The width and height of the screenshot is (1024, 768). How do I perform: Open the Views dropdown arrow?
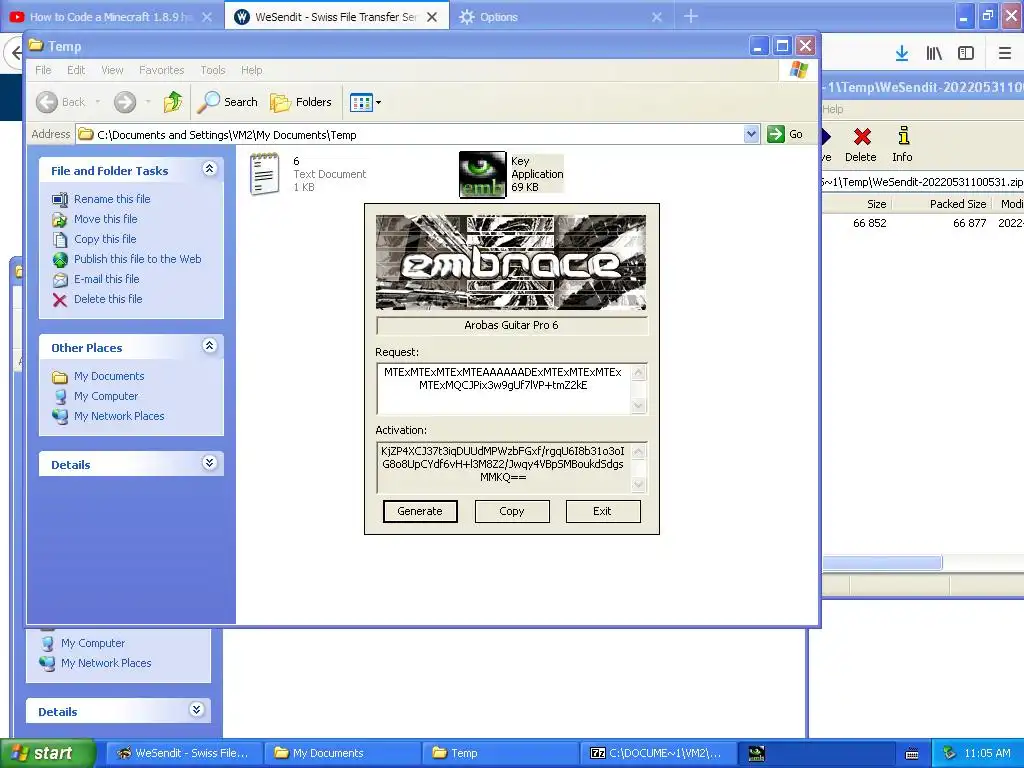pos(378,103)
